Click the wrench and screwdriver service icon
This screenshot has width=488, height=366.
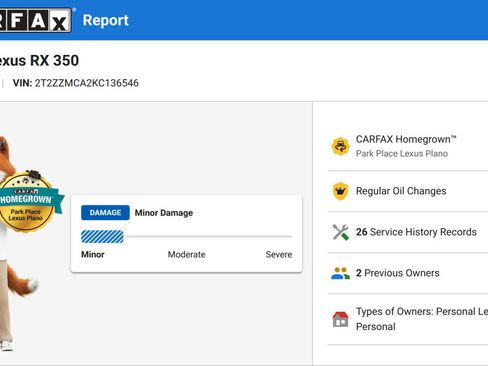(x=340, y=232)
